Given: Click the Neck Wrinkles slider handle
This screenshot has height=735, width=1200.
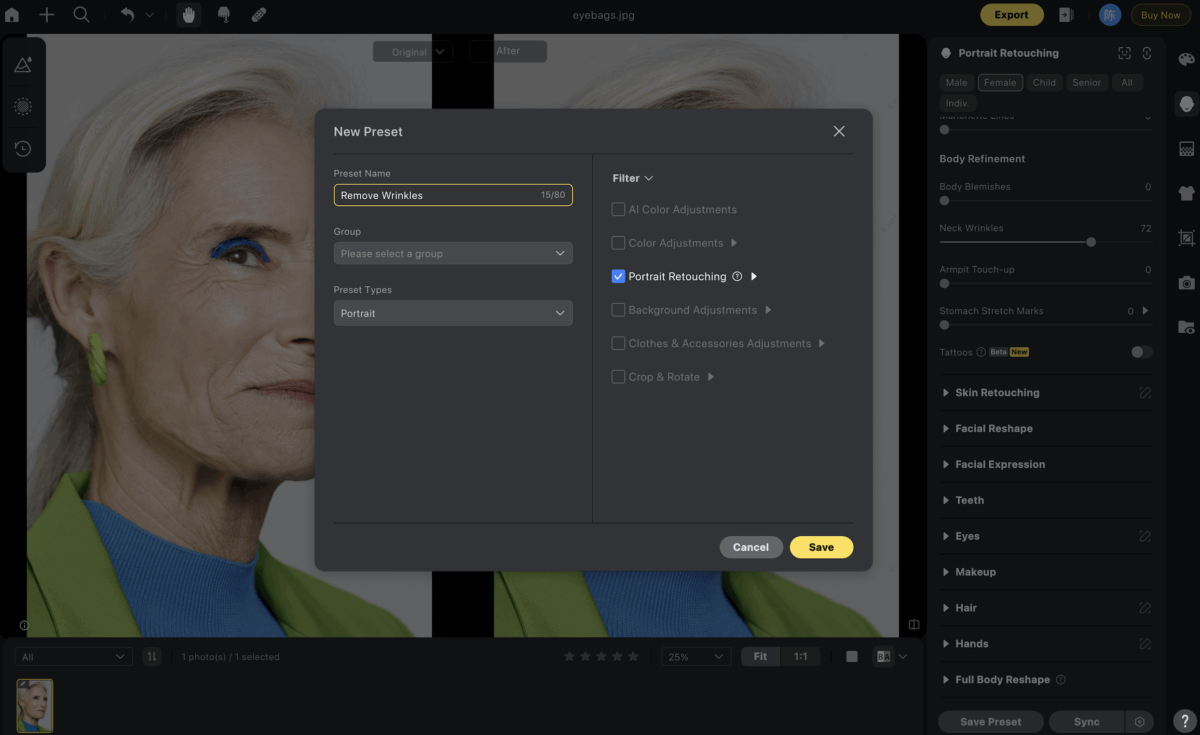Looking at the screenshot, I should coord(1091,242).
